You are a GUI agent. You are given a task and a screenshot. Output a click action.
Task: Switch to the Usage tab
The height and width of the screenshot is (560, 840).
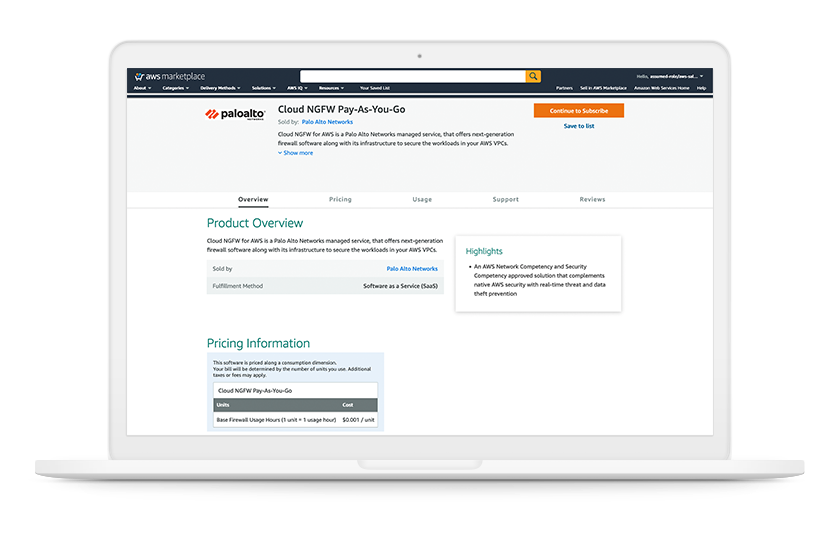coord(422,199)
